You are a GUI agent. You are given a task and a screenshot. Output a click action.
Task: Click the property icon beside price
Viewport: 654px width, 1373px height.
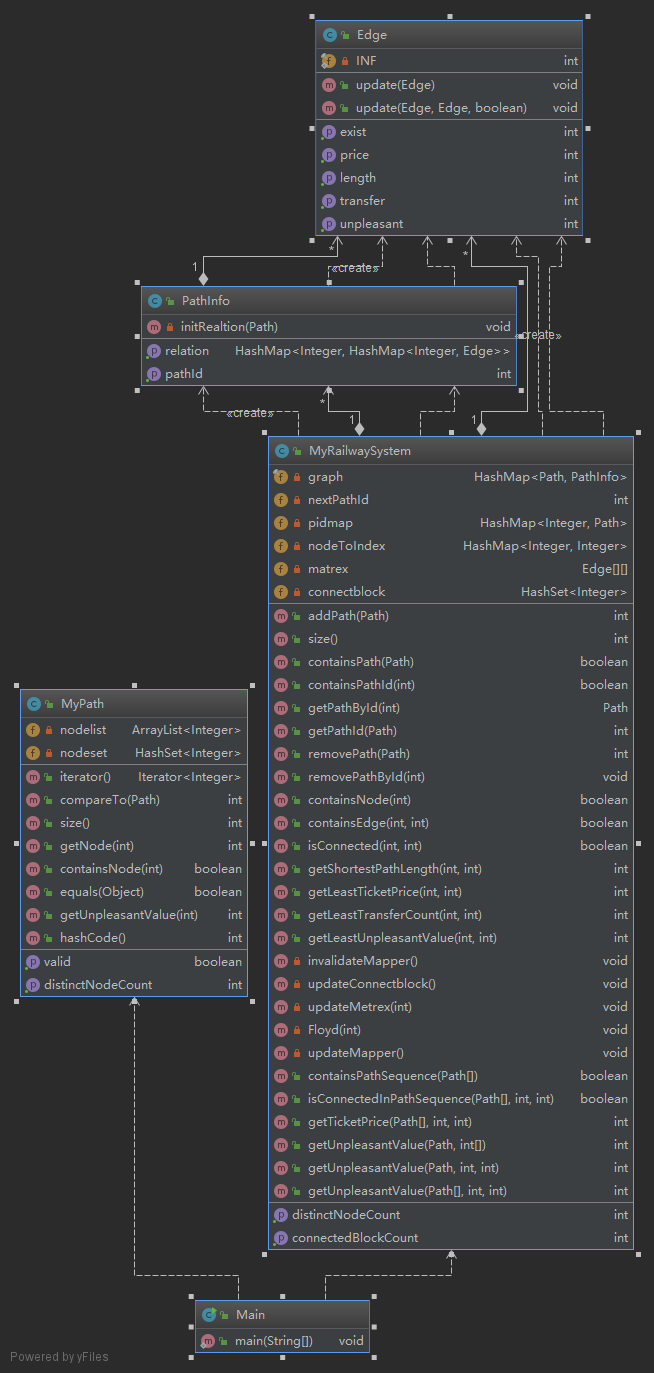(x=329, y=155)
